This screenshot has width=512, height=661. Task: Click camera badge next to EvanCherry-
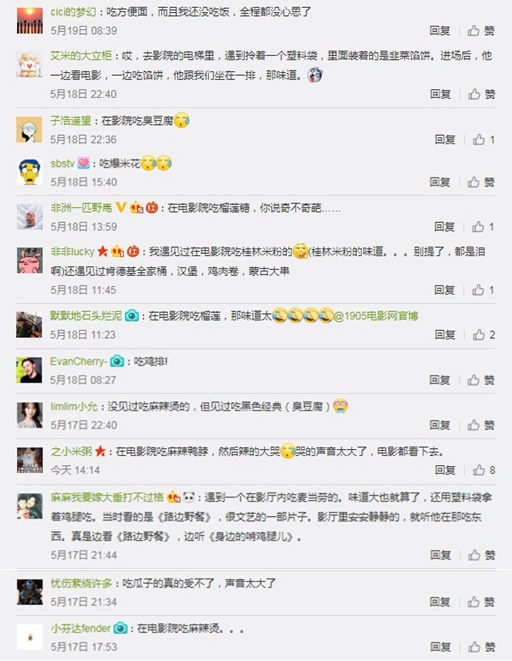point(117,361)
